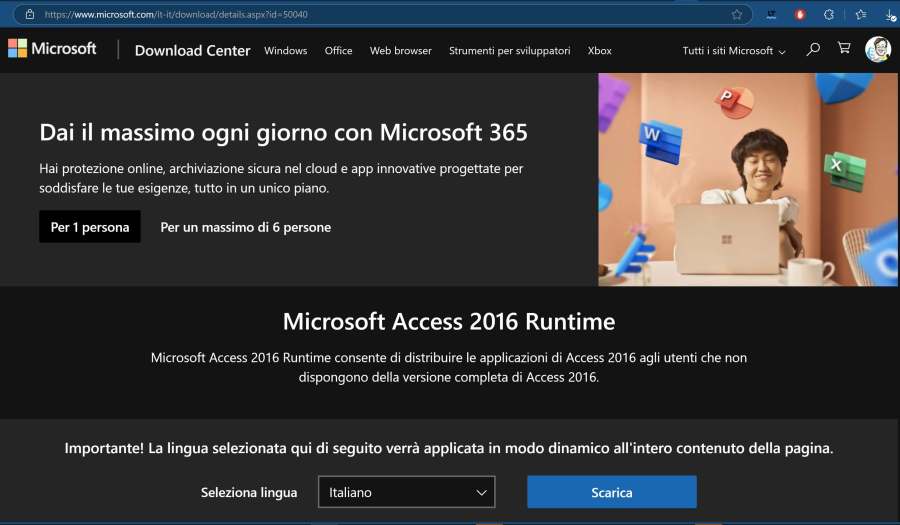900x525 pixels.
Task: Open the Windows navigation item
Action: 285,50
